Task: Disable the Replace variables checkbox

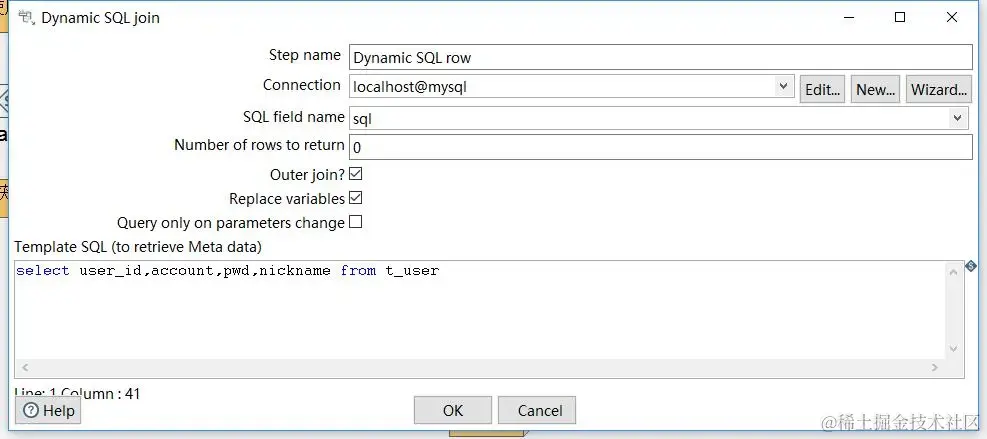Action: tap(356, 198)
